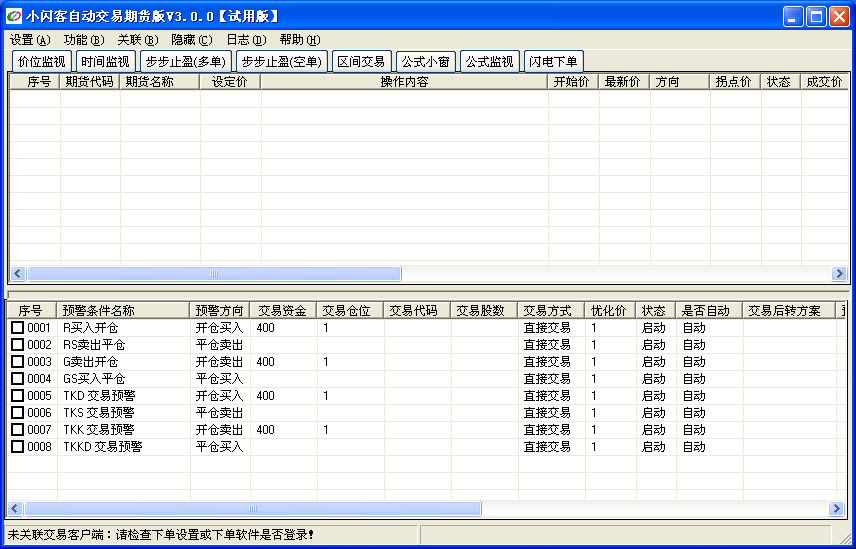The height and width of the screenshot is (549, 856).
Task: Check the box for 0005 TKD 交易预警
Action: [x=17, y=396]
